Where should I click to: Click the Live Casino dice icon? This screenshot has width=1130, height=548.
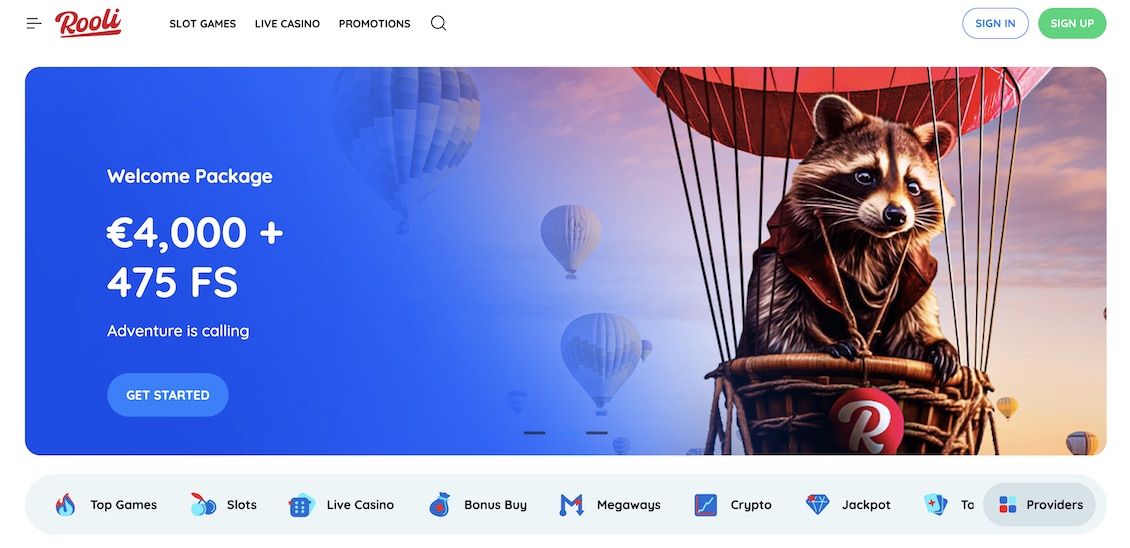[301, 505]
